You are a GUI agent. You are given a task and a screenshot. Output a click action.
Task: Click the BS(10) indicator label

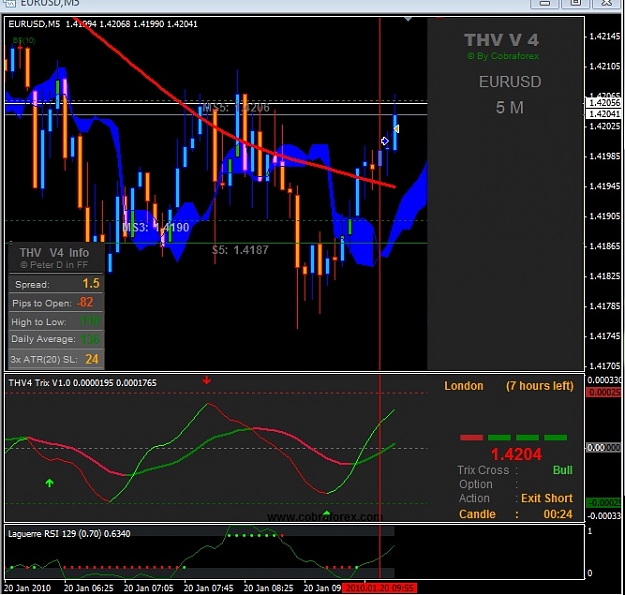click(24, 40)
